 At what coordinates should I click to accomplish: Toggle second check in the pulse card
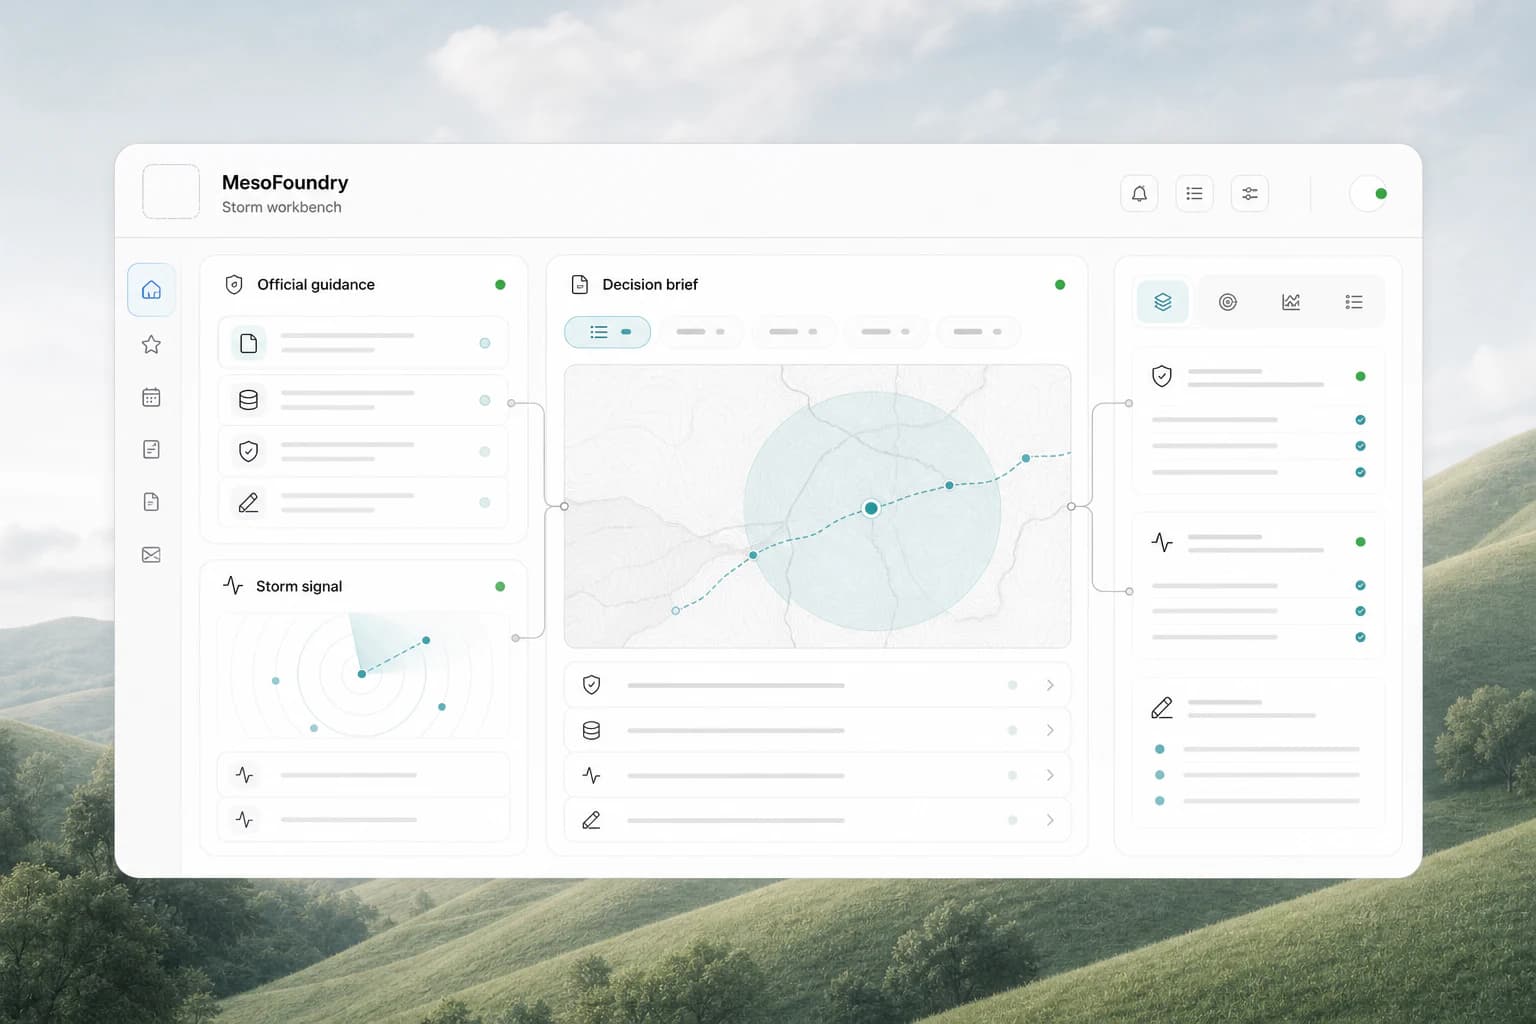[1360, 611]
